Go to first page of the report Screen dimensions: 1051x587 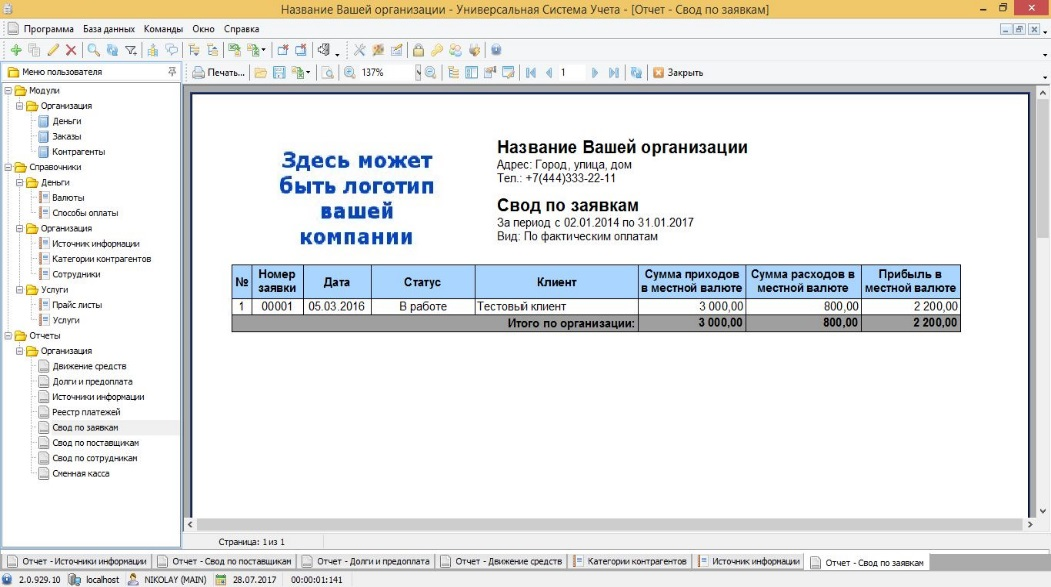point(531,72)
